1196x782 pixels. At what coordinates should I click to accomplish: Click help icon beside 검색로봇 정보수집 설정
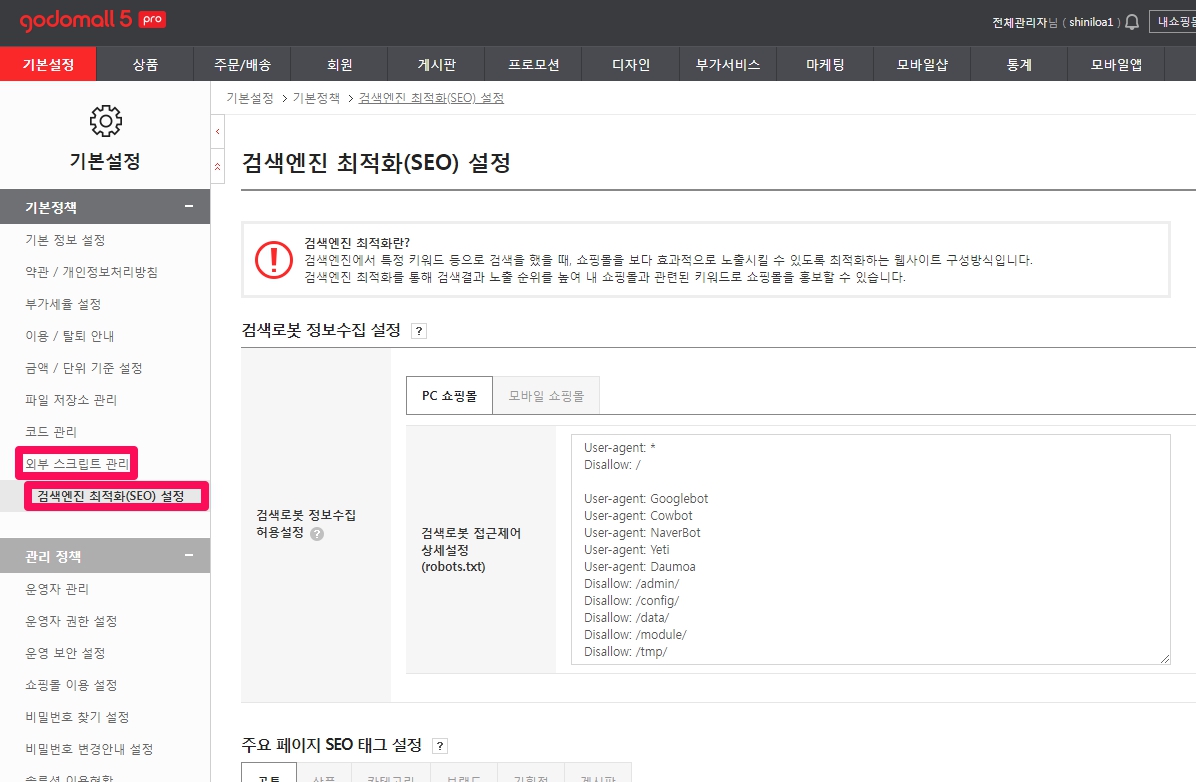pyautogui.click(x=419, y=331)
